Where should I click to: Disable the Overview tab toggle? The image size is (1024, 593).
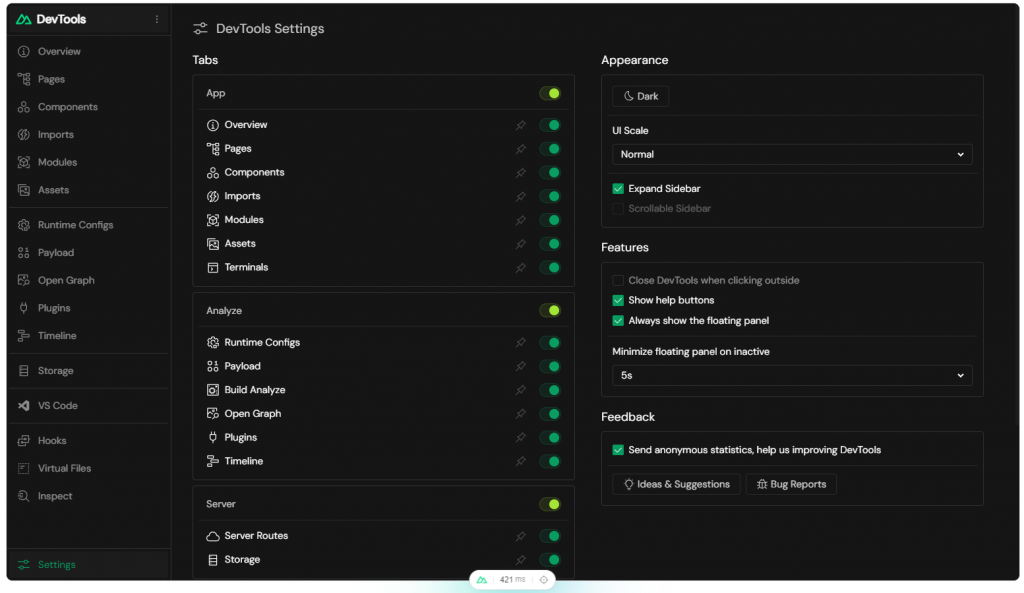tap(550, 125)
